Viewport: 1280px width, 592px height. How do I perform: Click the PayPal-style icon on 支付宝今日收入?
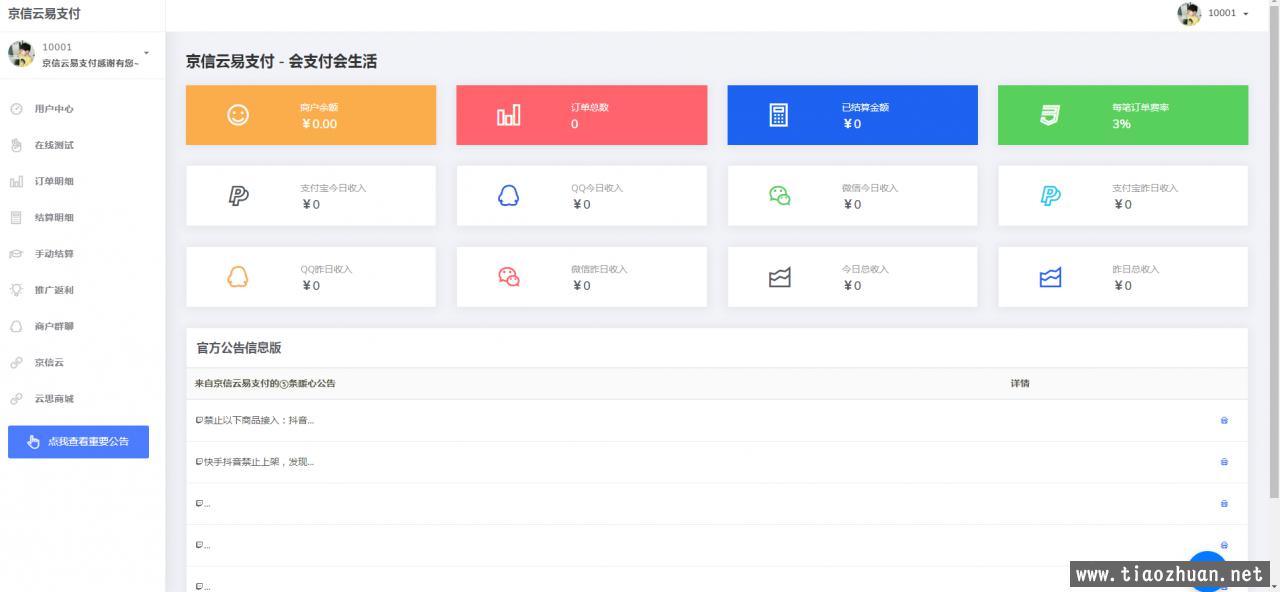pos(238,196)
